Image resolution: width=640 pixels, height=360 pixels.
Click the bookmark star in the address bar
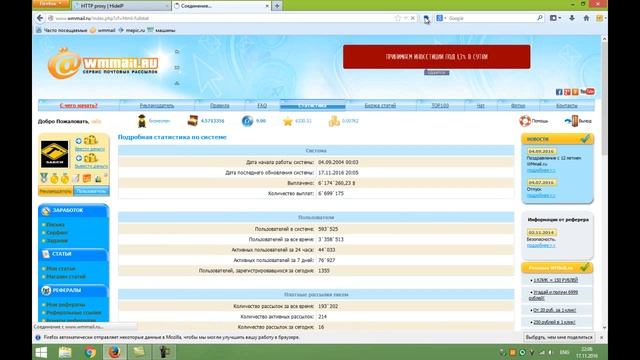398,18
